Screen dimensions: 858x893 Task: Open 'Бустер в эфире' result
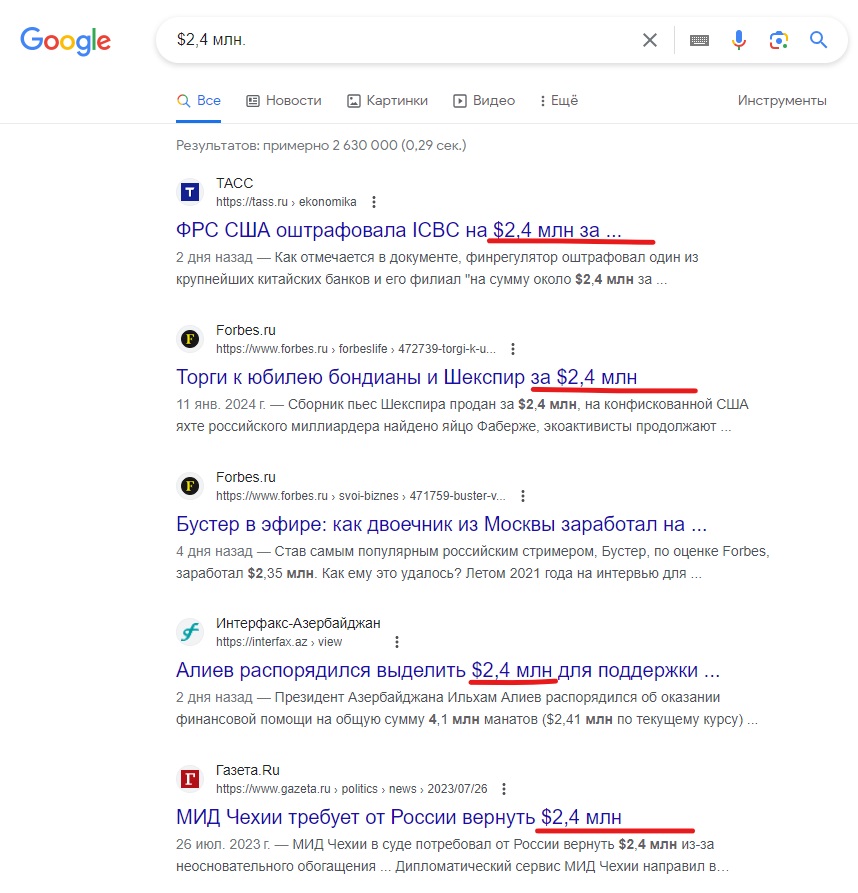[x=441, y=524]
